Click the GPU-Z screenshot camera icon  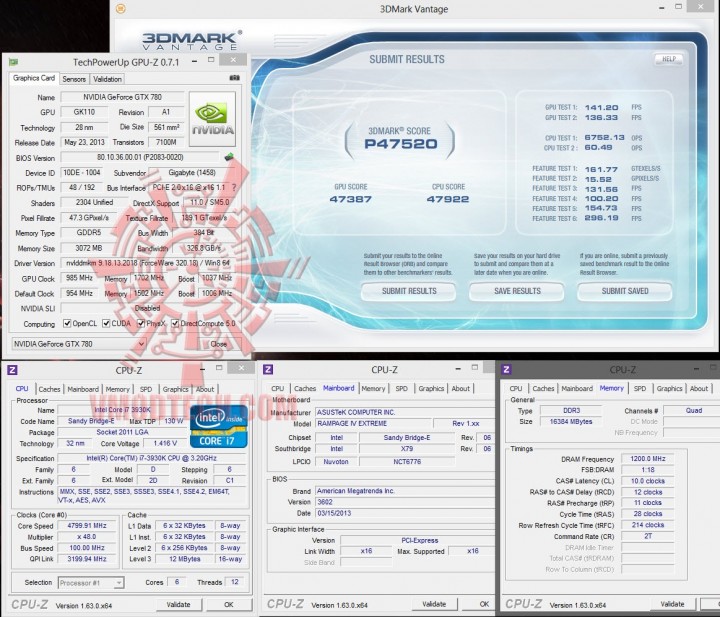[234, 78]
